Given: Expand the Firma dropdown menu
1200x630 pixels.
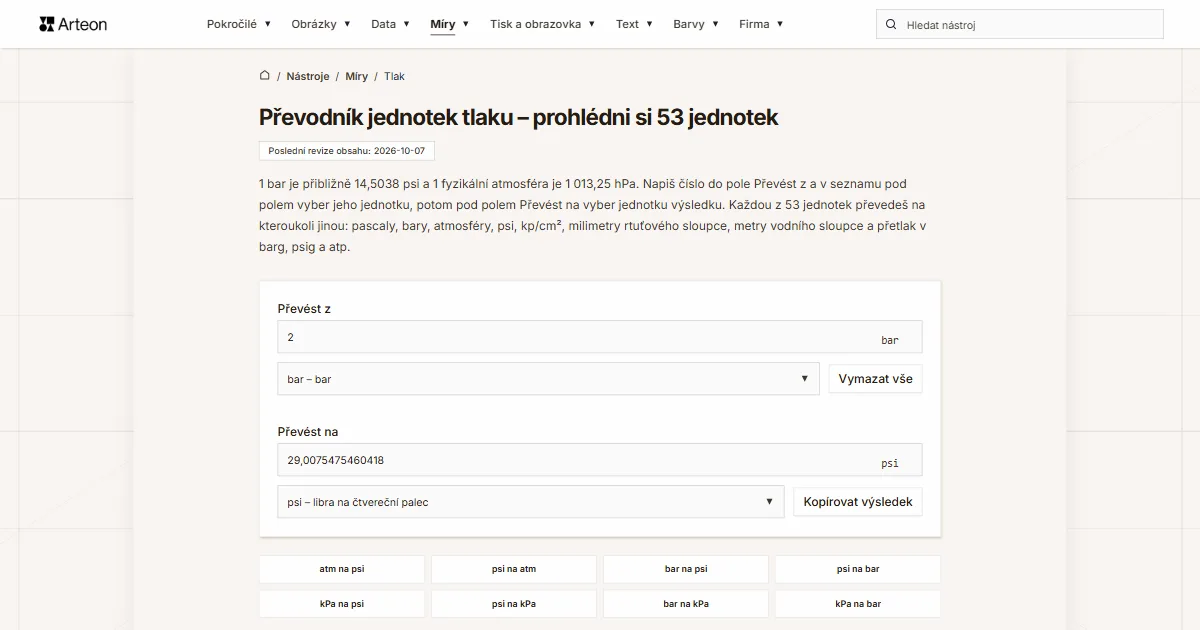Looking at the screenshot, I should 761,24.
